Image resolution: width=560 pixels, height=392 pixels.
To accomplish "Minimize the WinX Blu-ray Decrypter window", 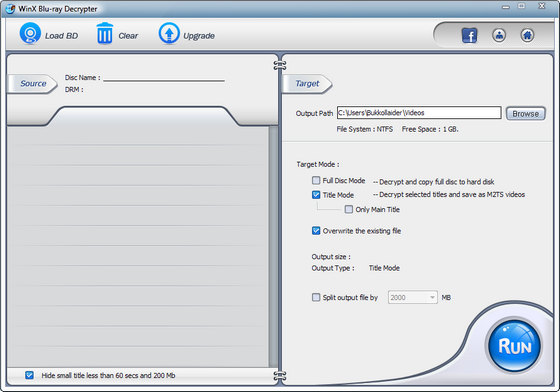I will point(506,6).
